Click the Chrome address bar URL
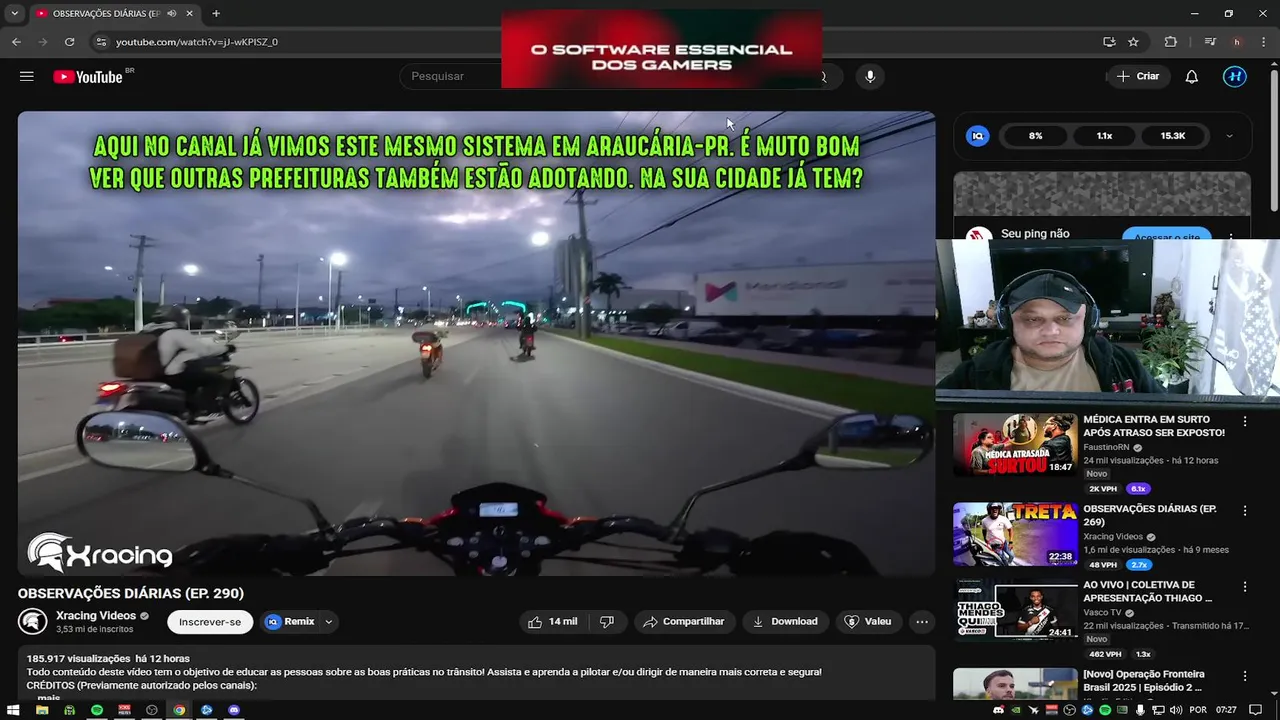 pyautogui.click(x=197, y=42)
